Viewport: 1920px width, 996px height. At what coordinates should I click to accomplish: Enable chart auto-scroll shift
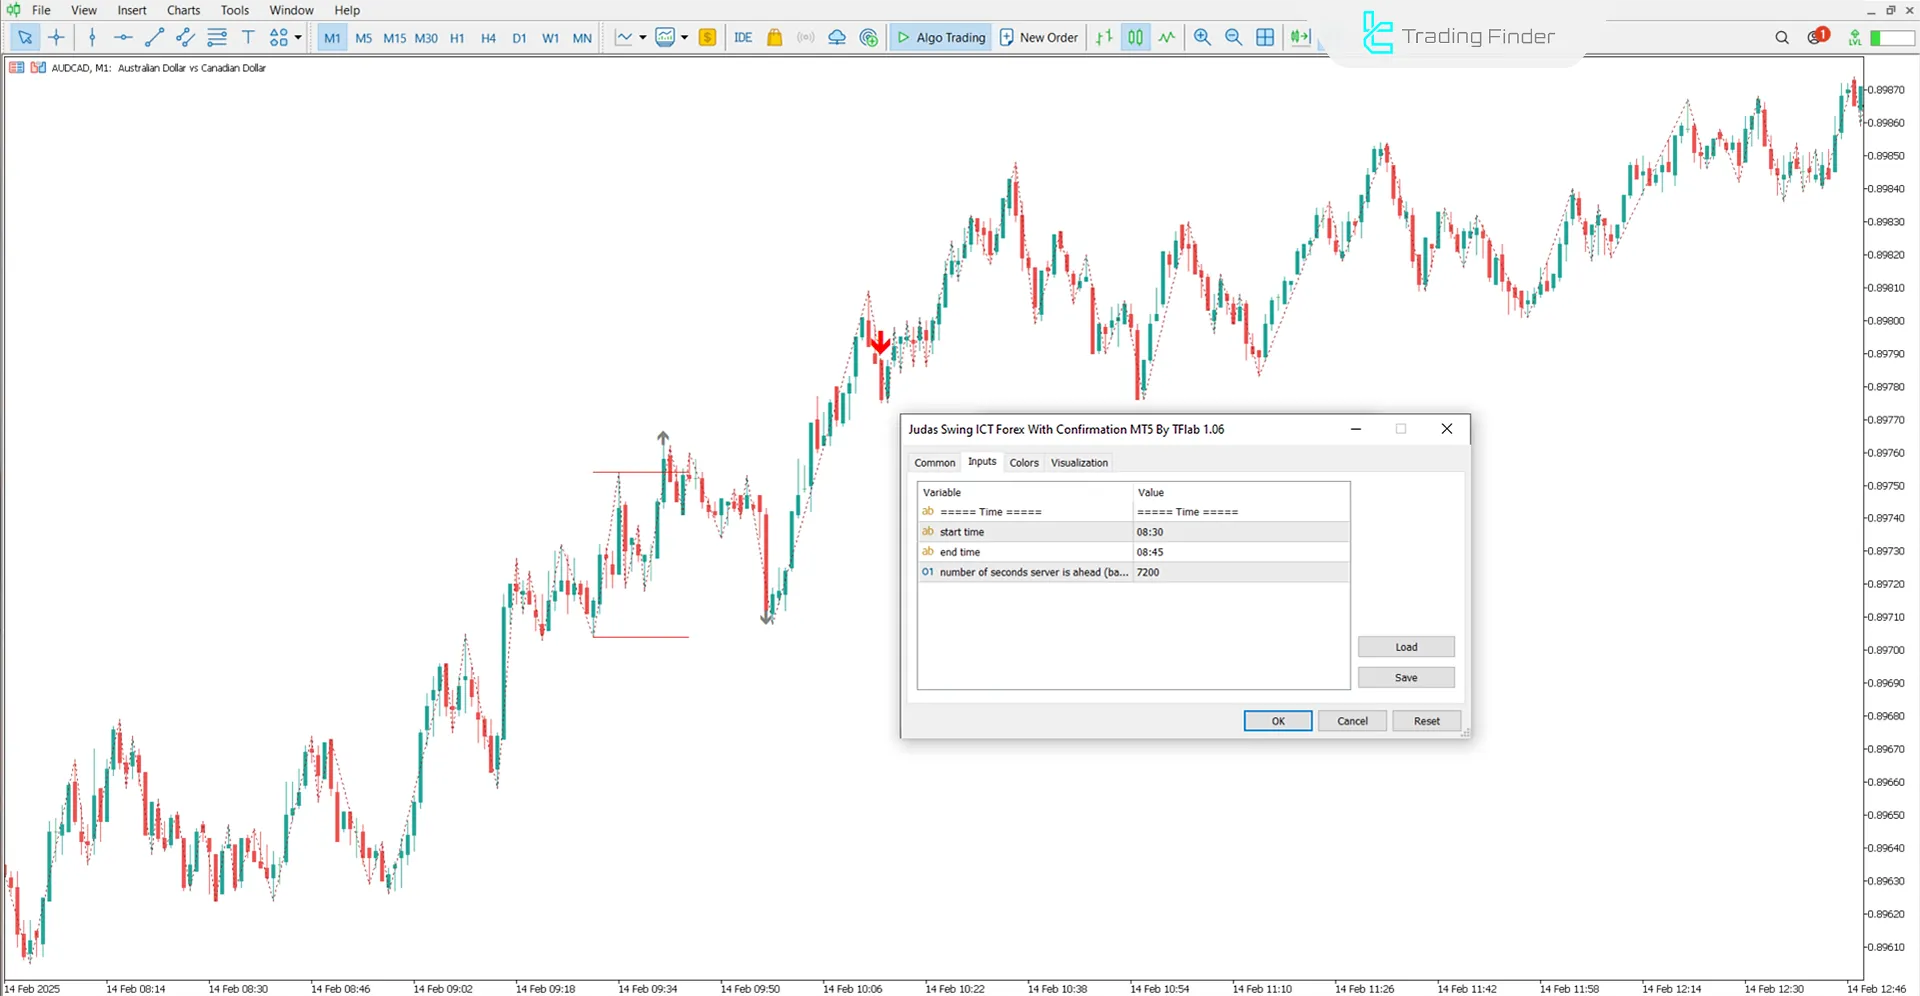tap(1299, 37)
